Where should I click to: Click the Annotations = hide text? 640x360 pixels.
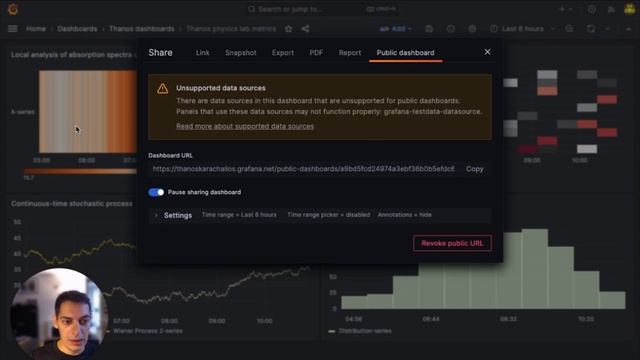(x=404, y=215)
